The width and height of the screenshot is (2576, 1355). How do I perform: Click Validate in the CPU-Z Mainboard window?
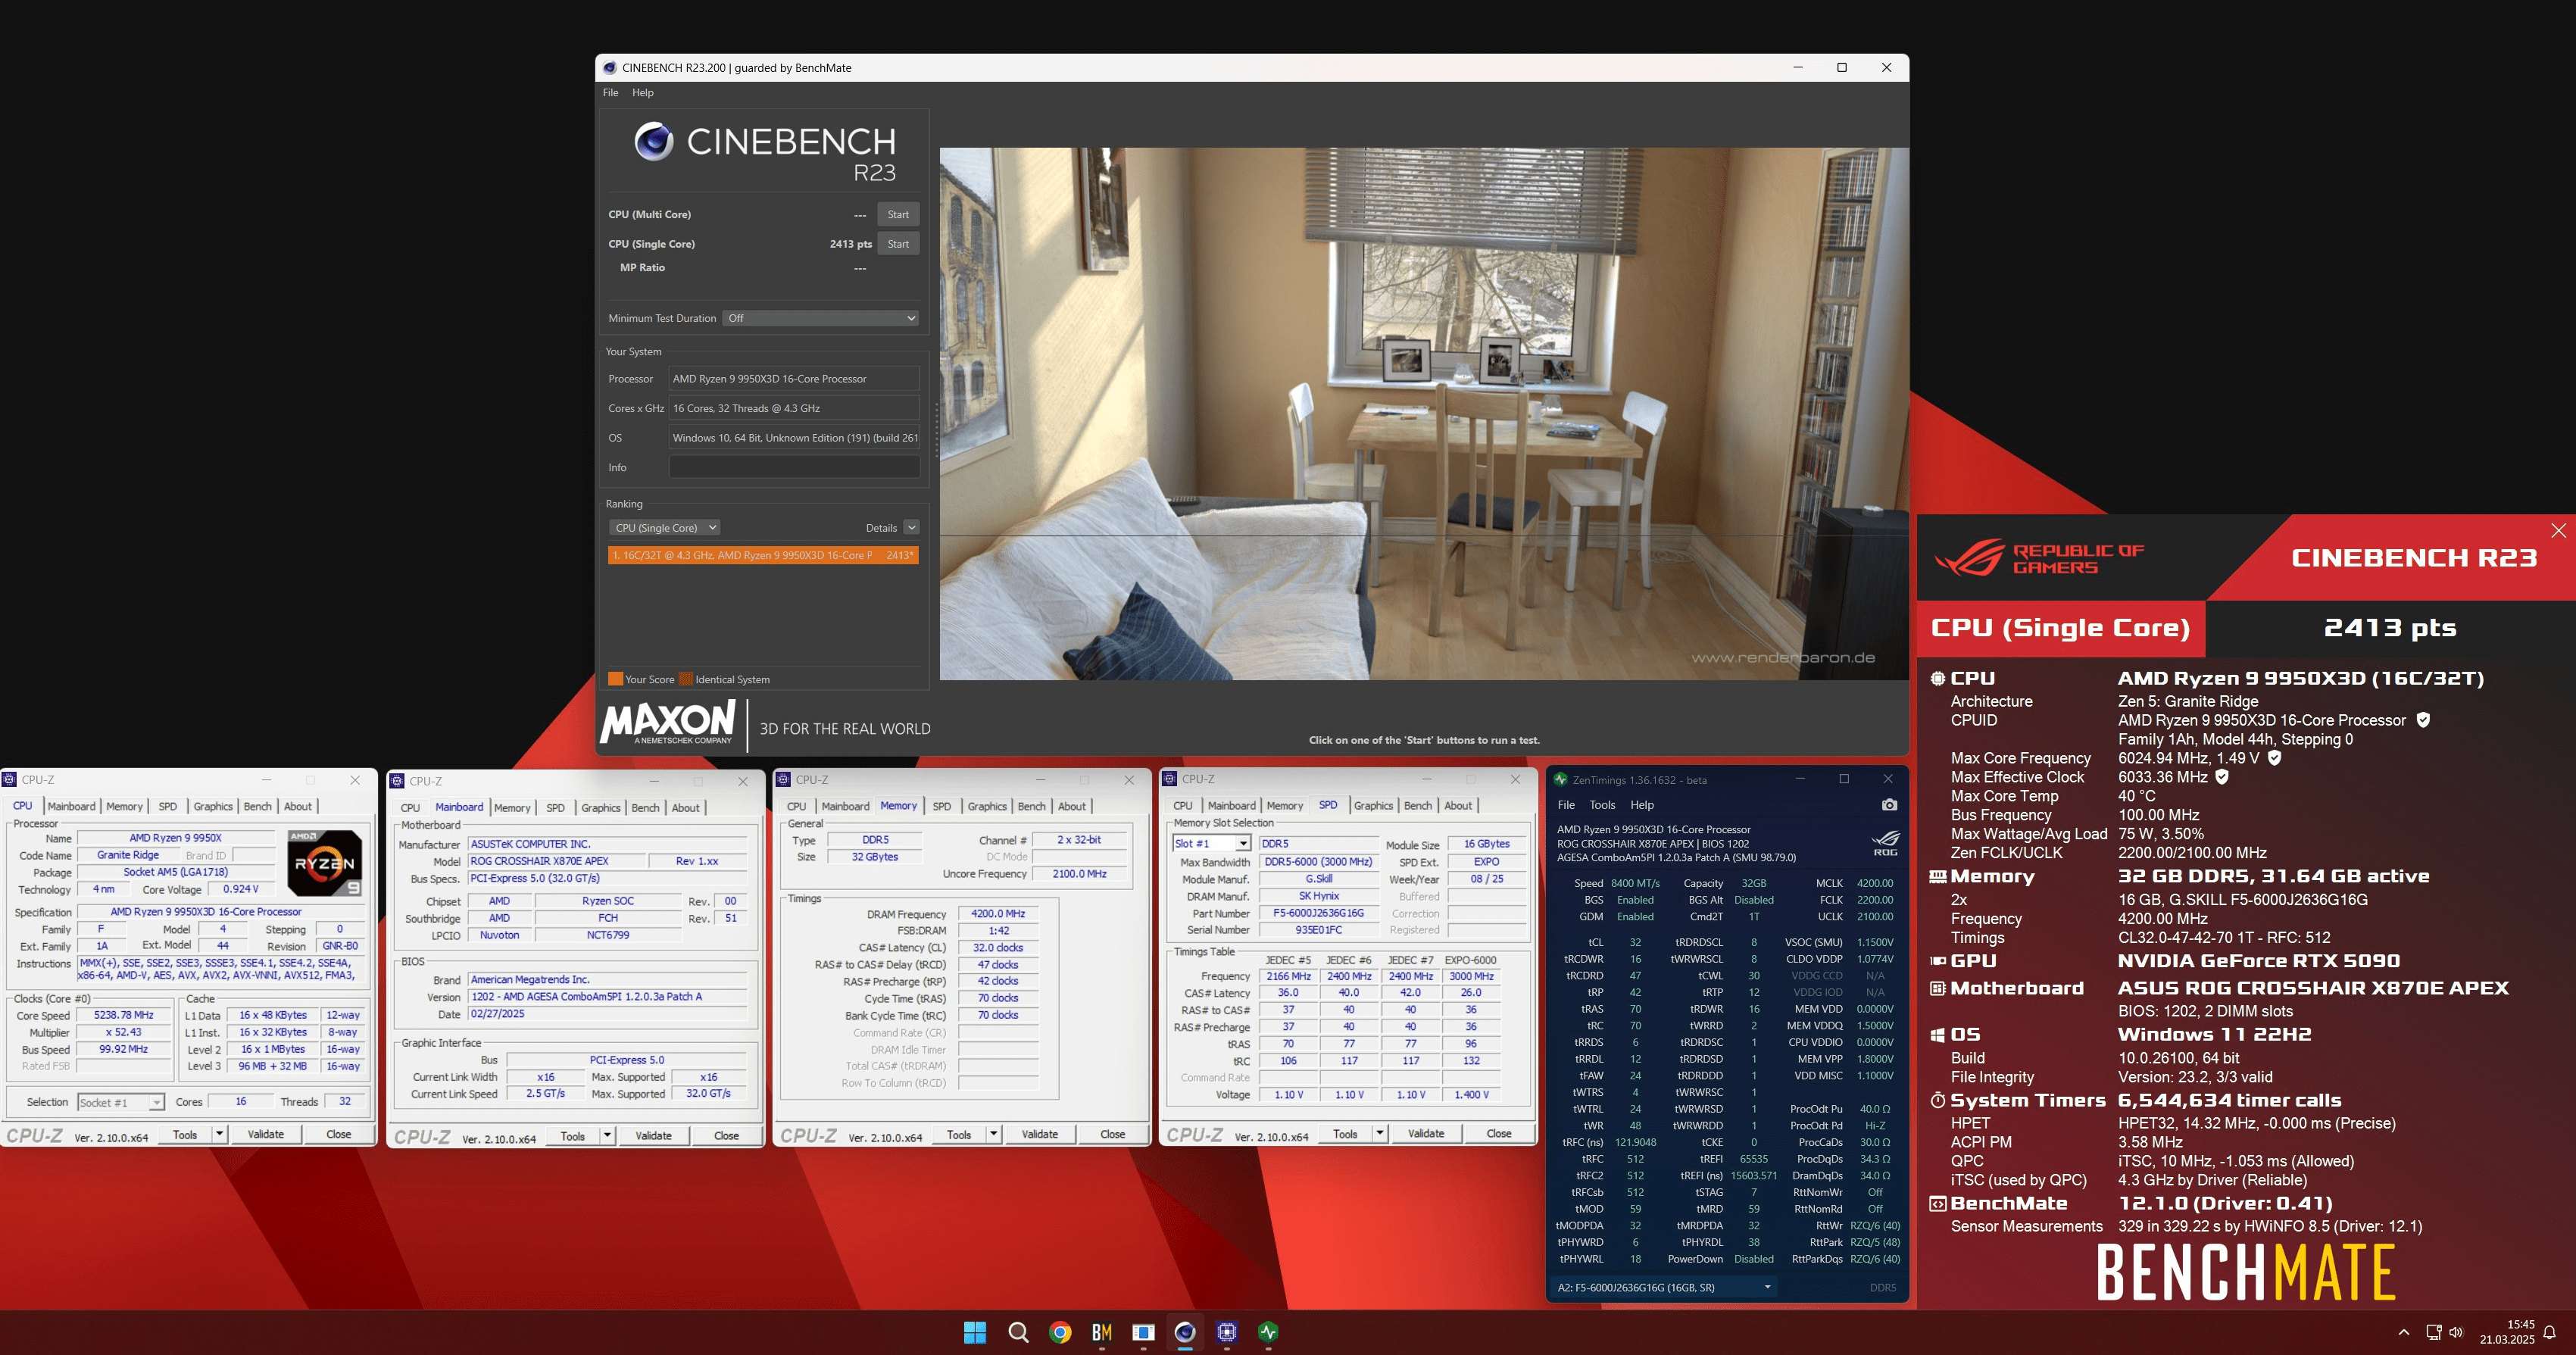653,1136
